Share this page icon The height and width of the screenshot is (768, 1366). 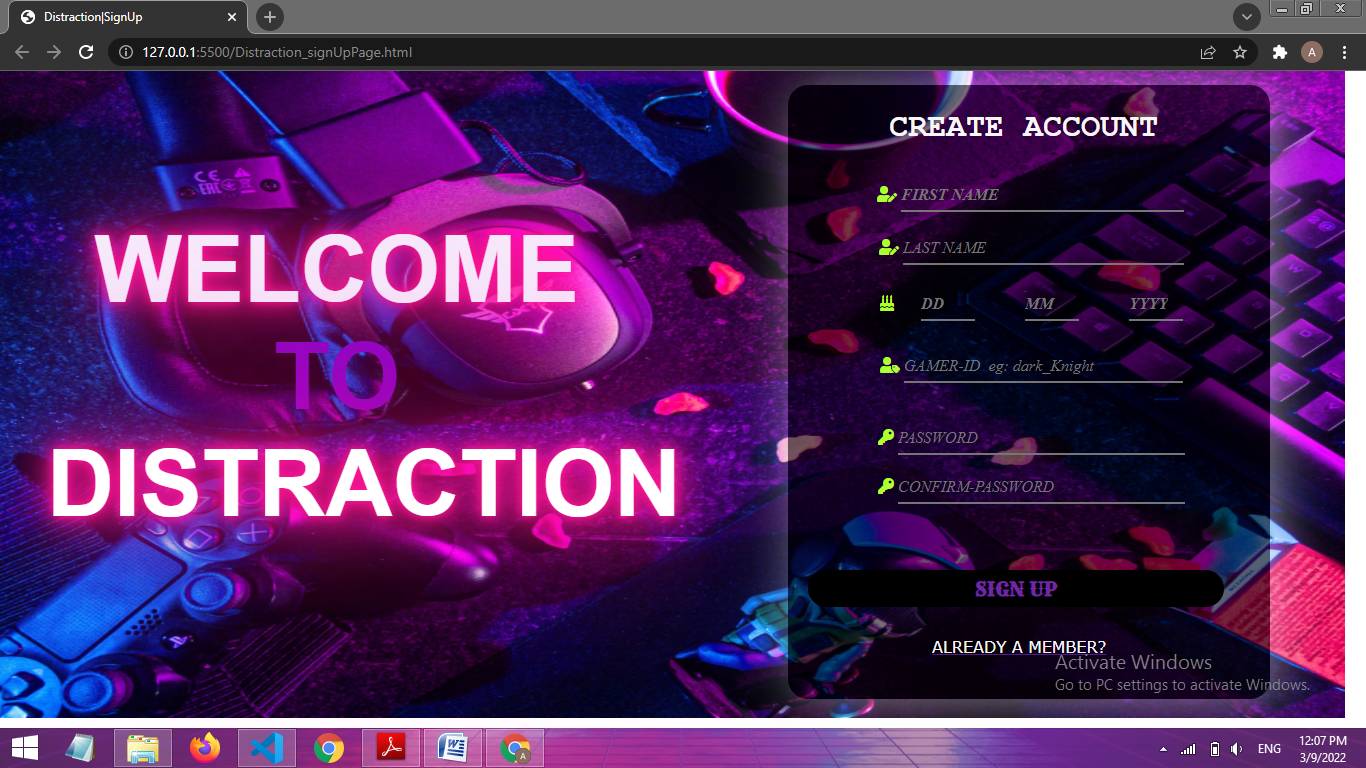point(1208,52)
